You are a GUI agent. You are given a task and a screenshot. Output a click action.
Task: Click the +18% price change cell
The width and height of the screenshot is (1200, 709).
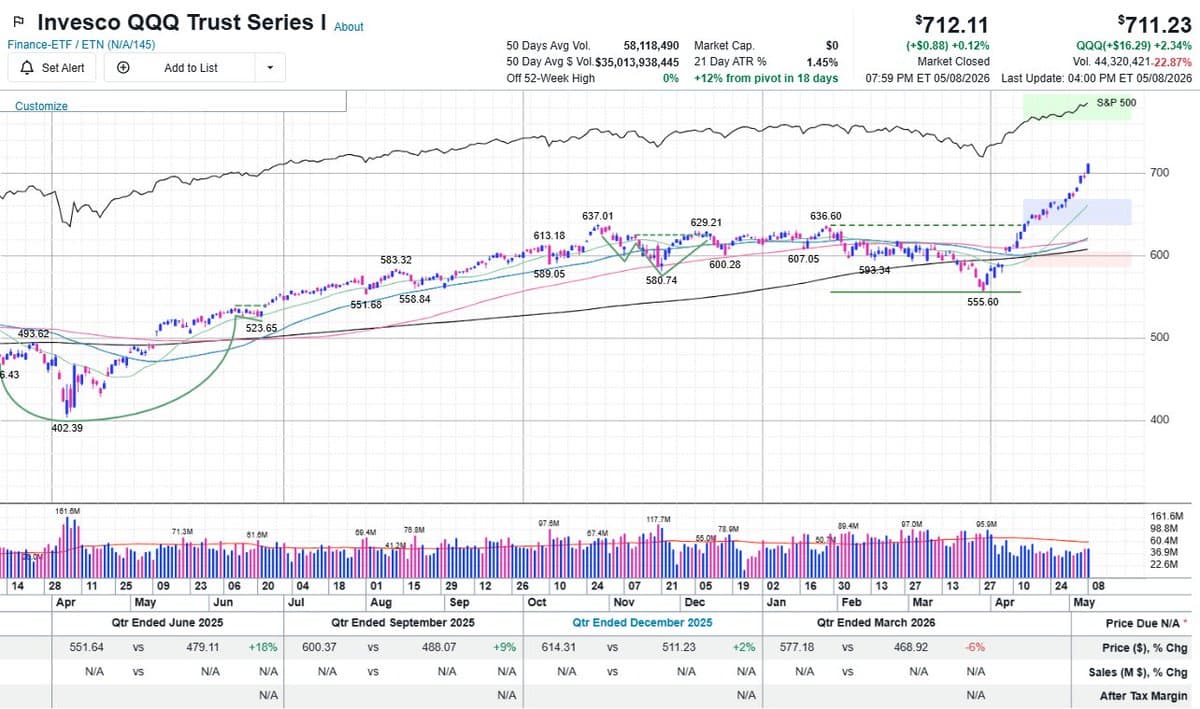(x=263, y=648)
